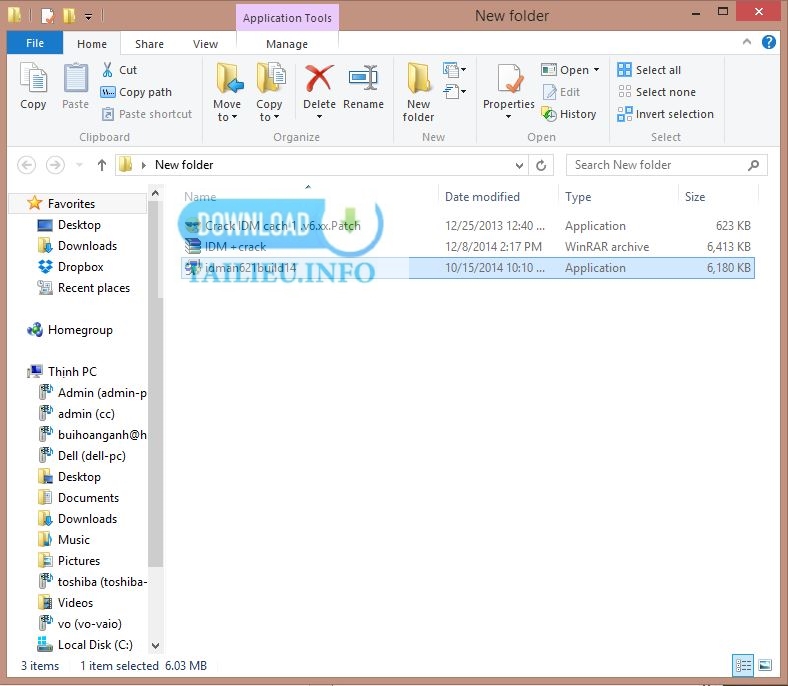Open vo (vo-vaio) location
Viewport: 788px width, 686px height.
pos(89,624)
